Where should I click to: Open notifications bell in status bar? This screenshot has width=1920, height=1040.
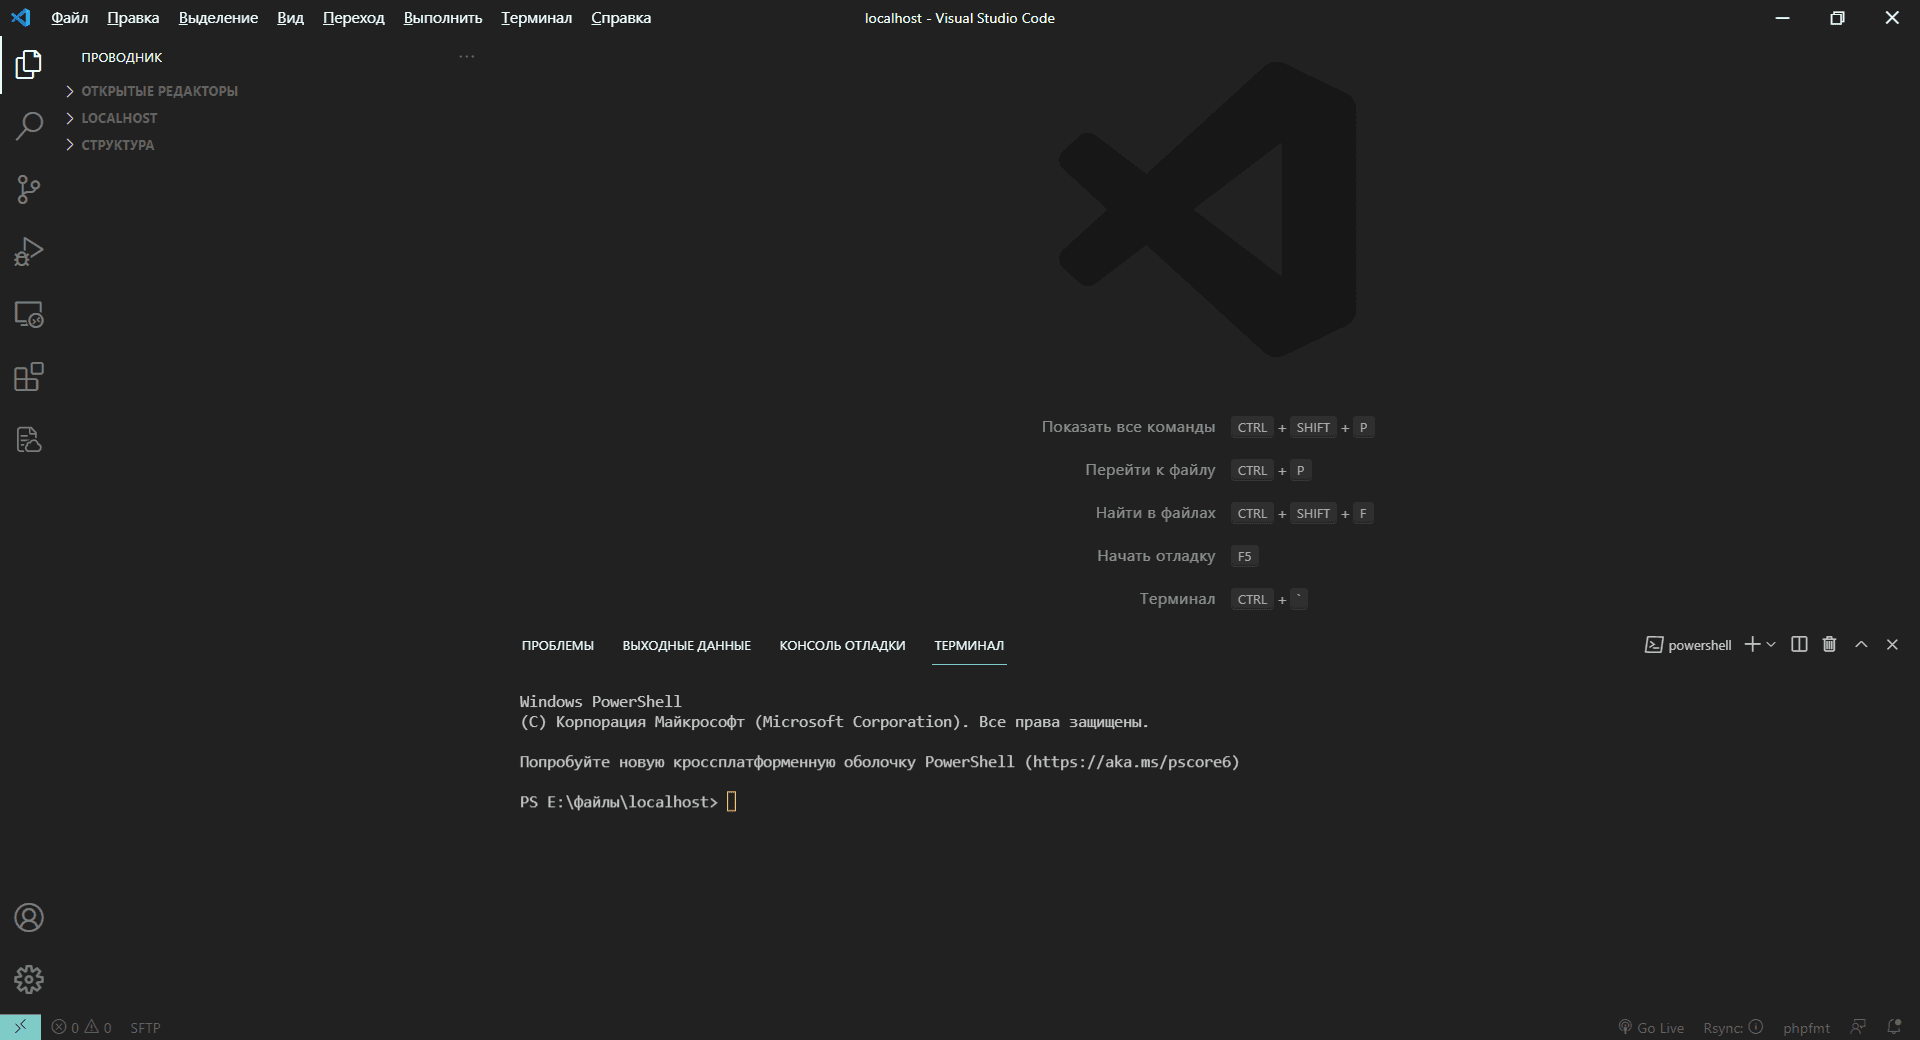1893,1027
